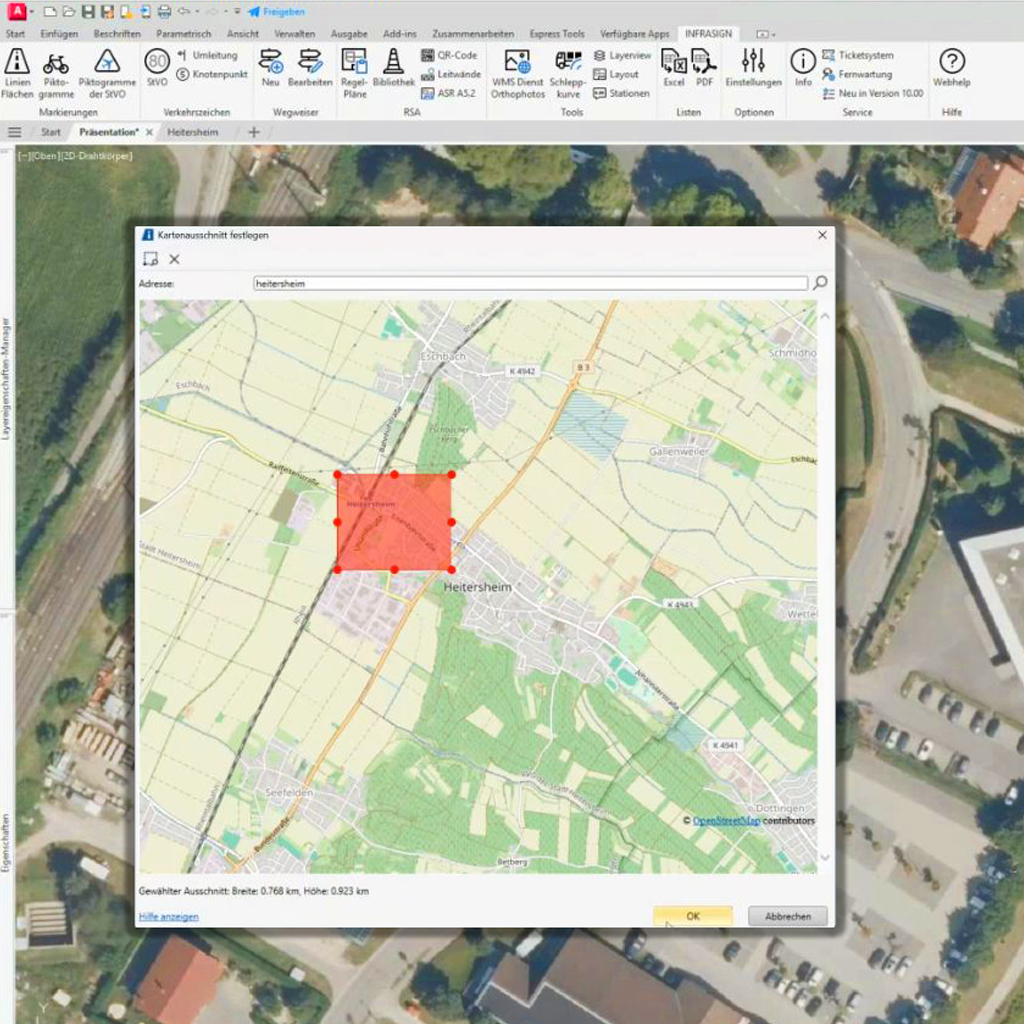Viewport: 1024px width, 1024px height.
Task: Export the list to Excel
Action: (674, 69)
